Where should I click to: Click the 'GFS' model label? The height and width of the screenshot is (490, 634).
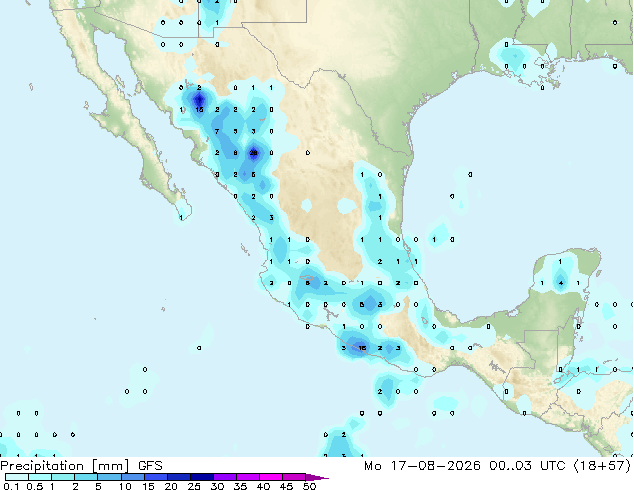[x=150, y=466]
